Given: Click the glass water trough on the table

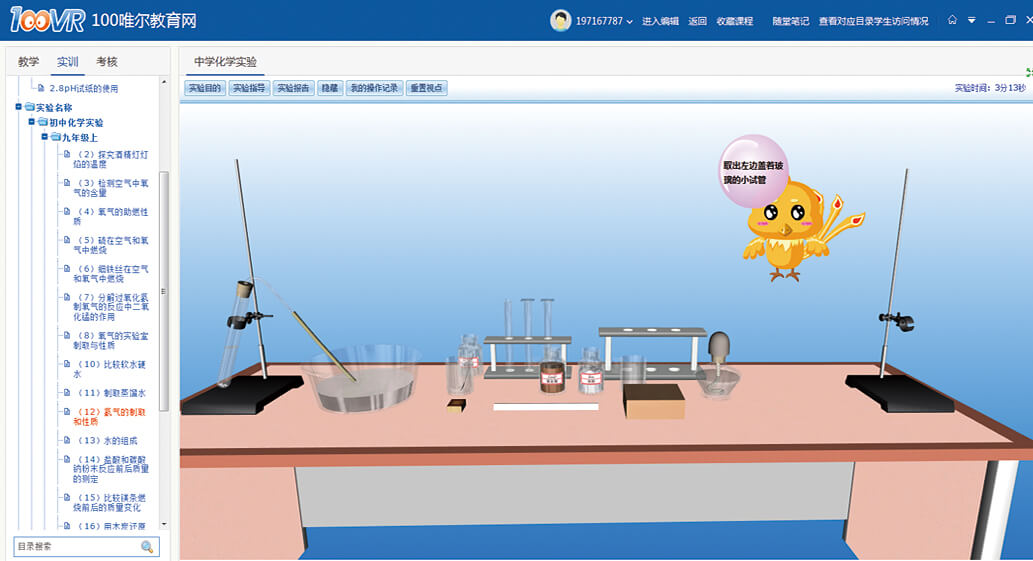Looking at the screenshot, I should 360,380.
